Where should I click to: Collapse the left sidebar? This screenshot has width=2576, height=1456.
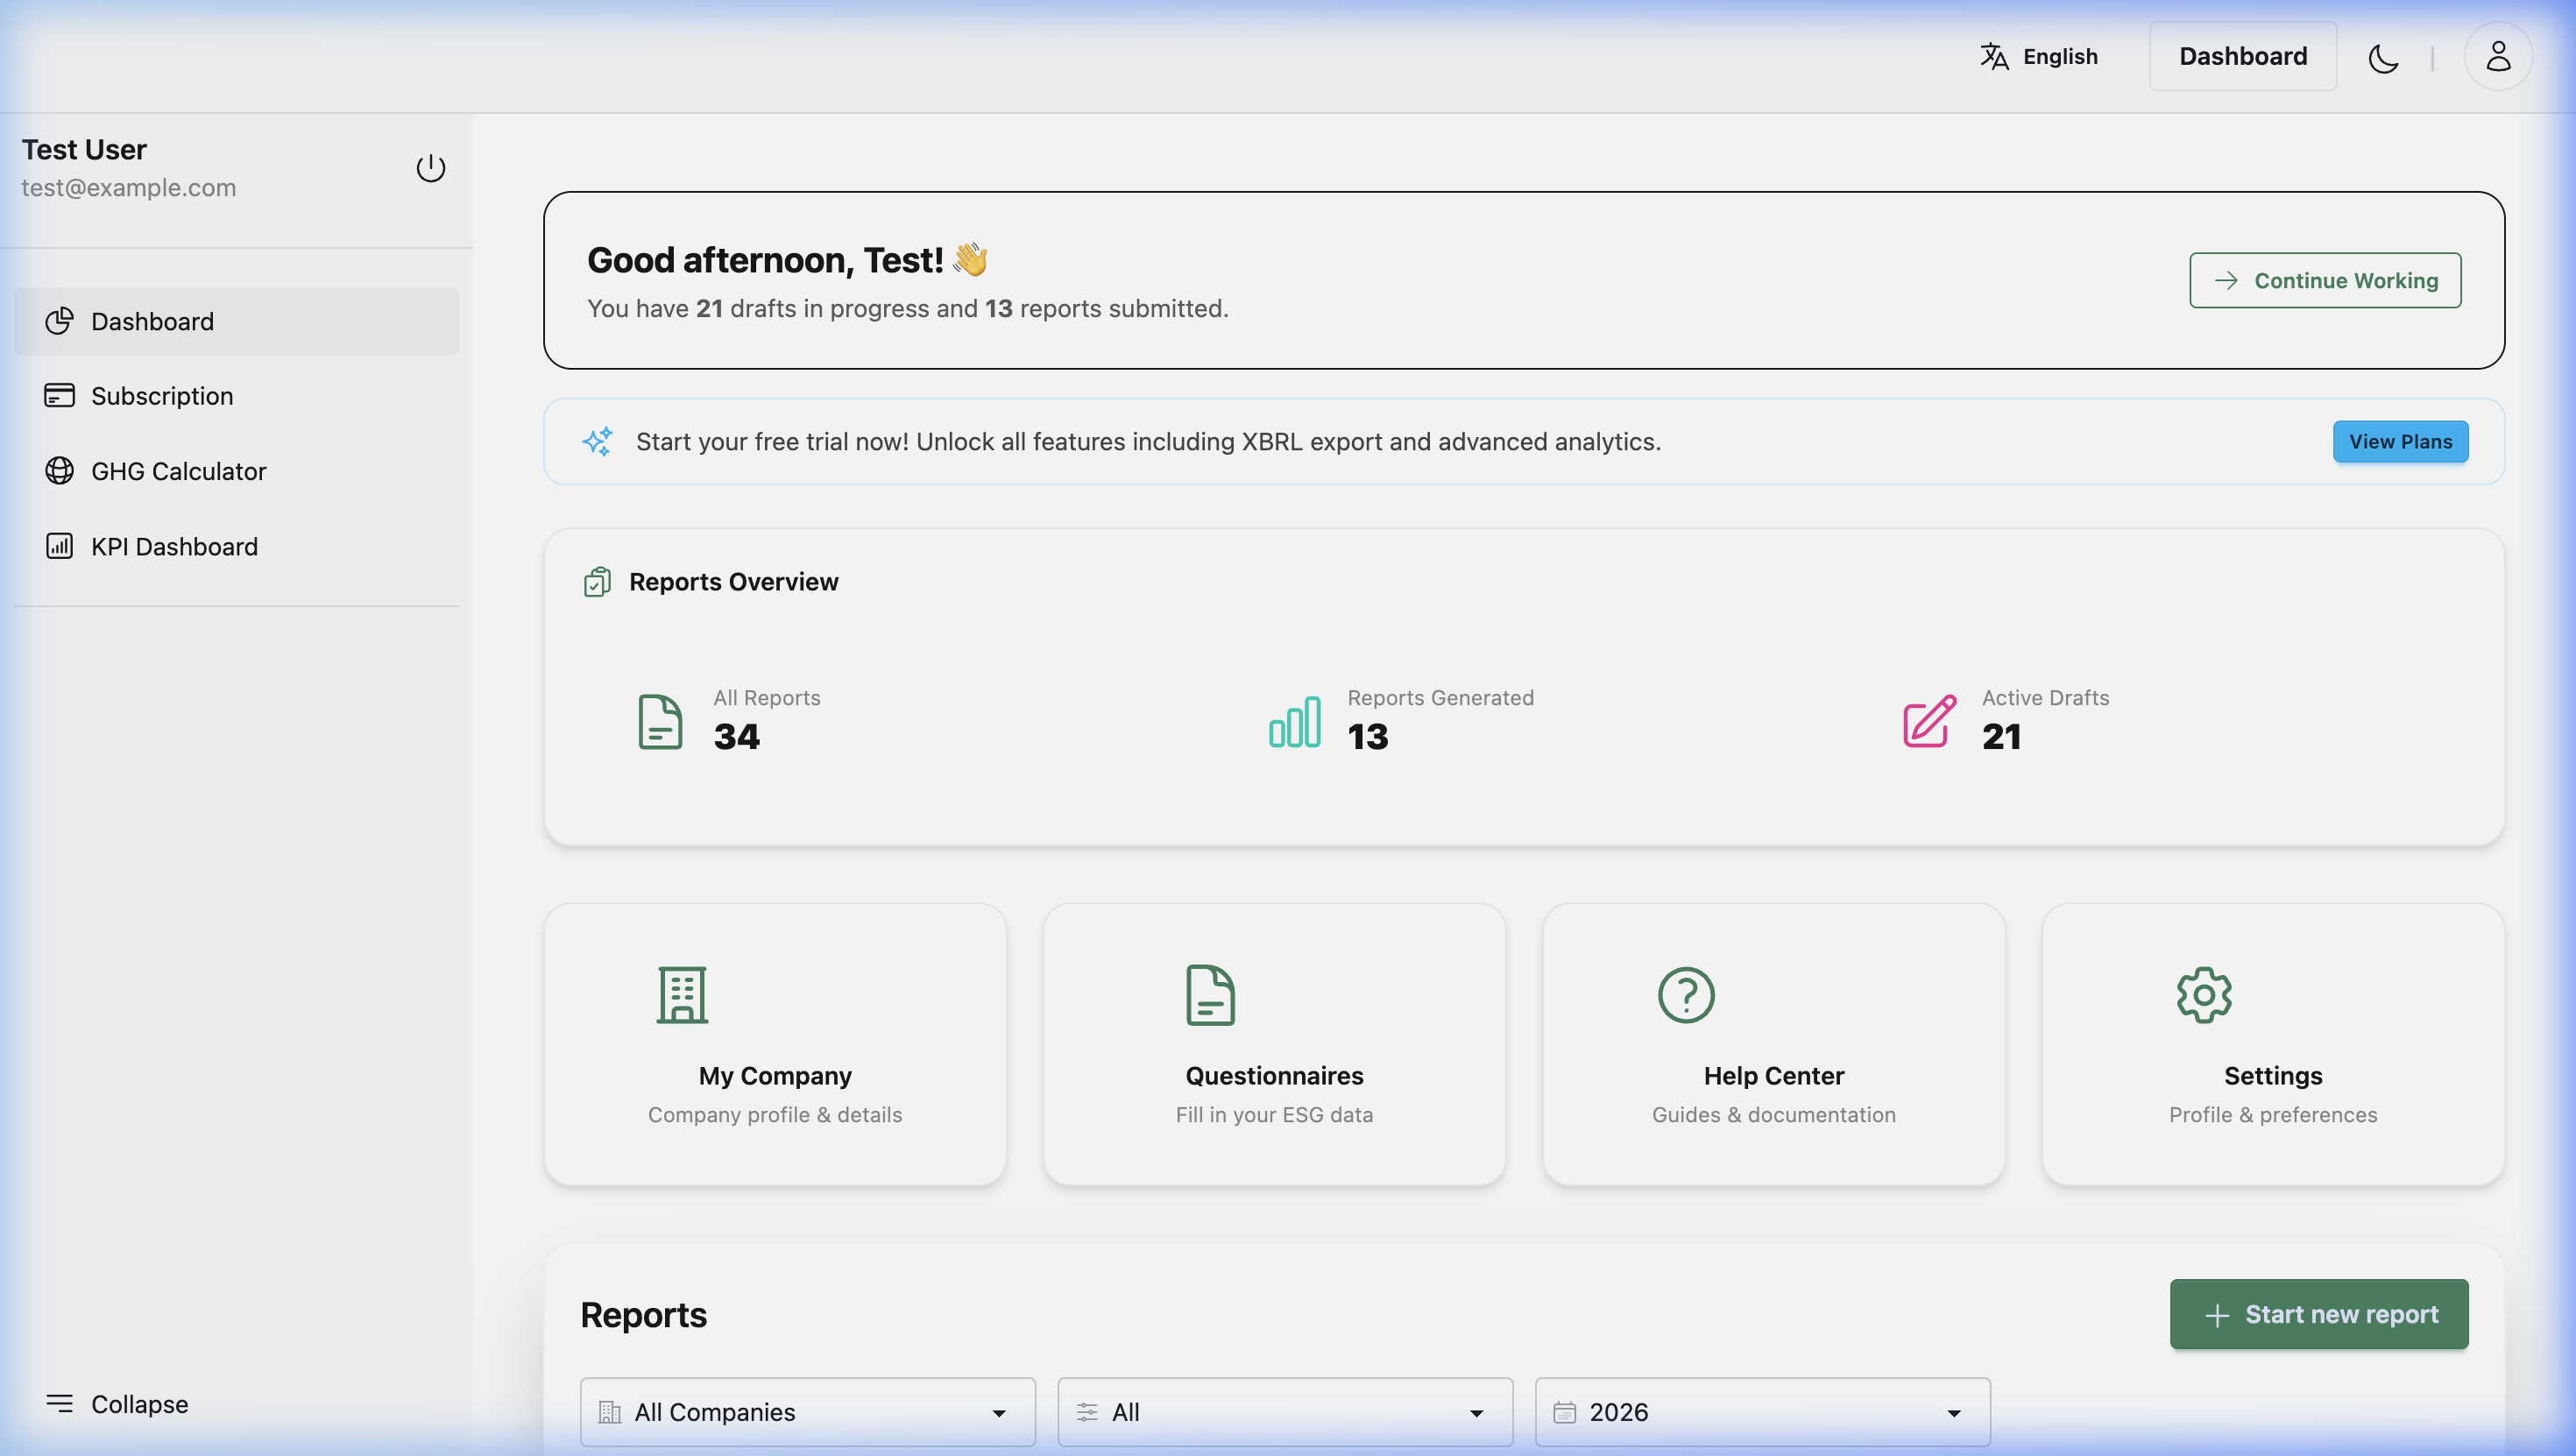pos(117,1403)
